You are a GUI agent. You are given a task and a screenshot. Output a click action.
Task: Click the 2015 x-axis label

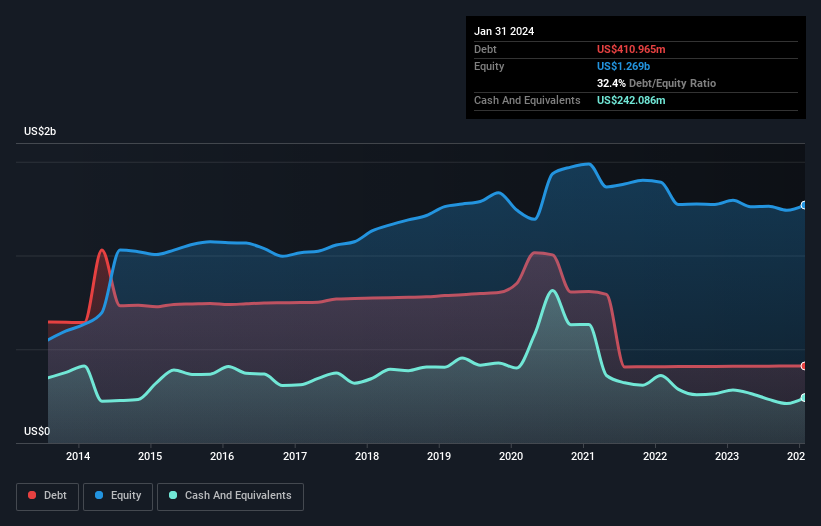pyautogui.click(x=150, y=456)
